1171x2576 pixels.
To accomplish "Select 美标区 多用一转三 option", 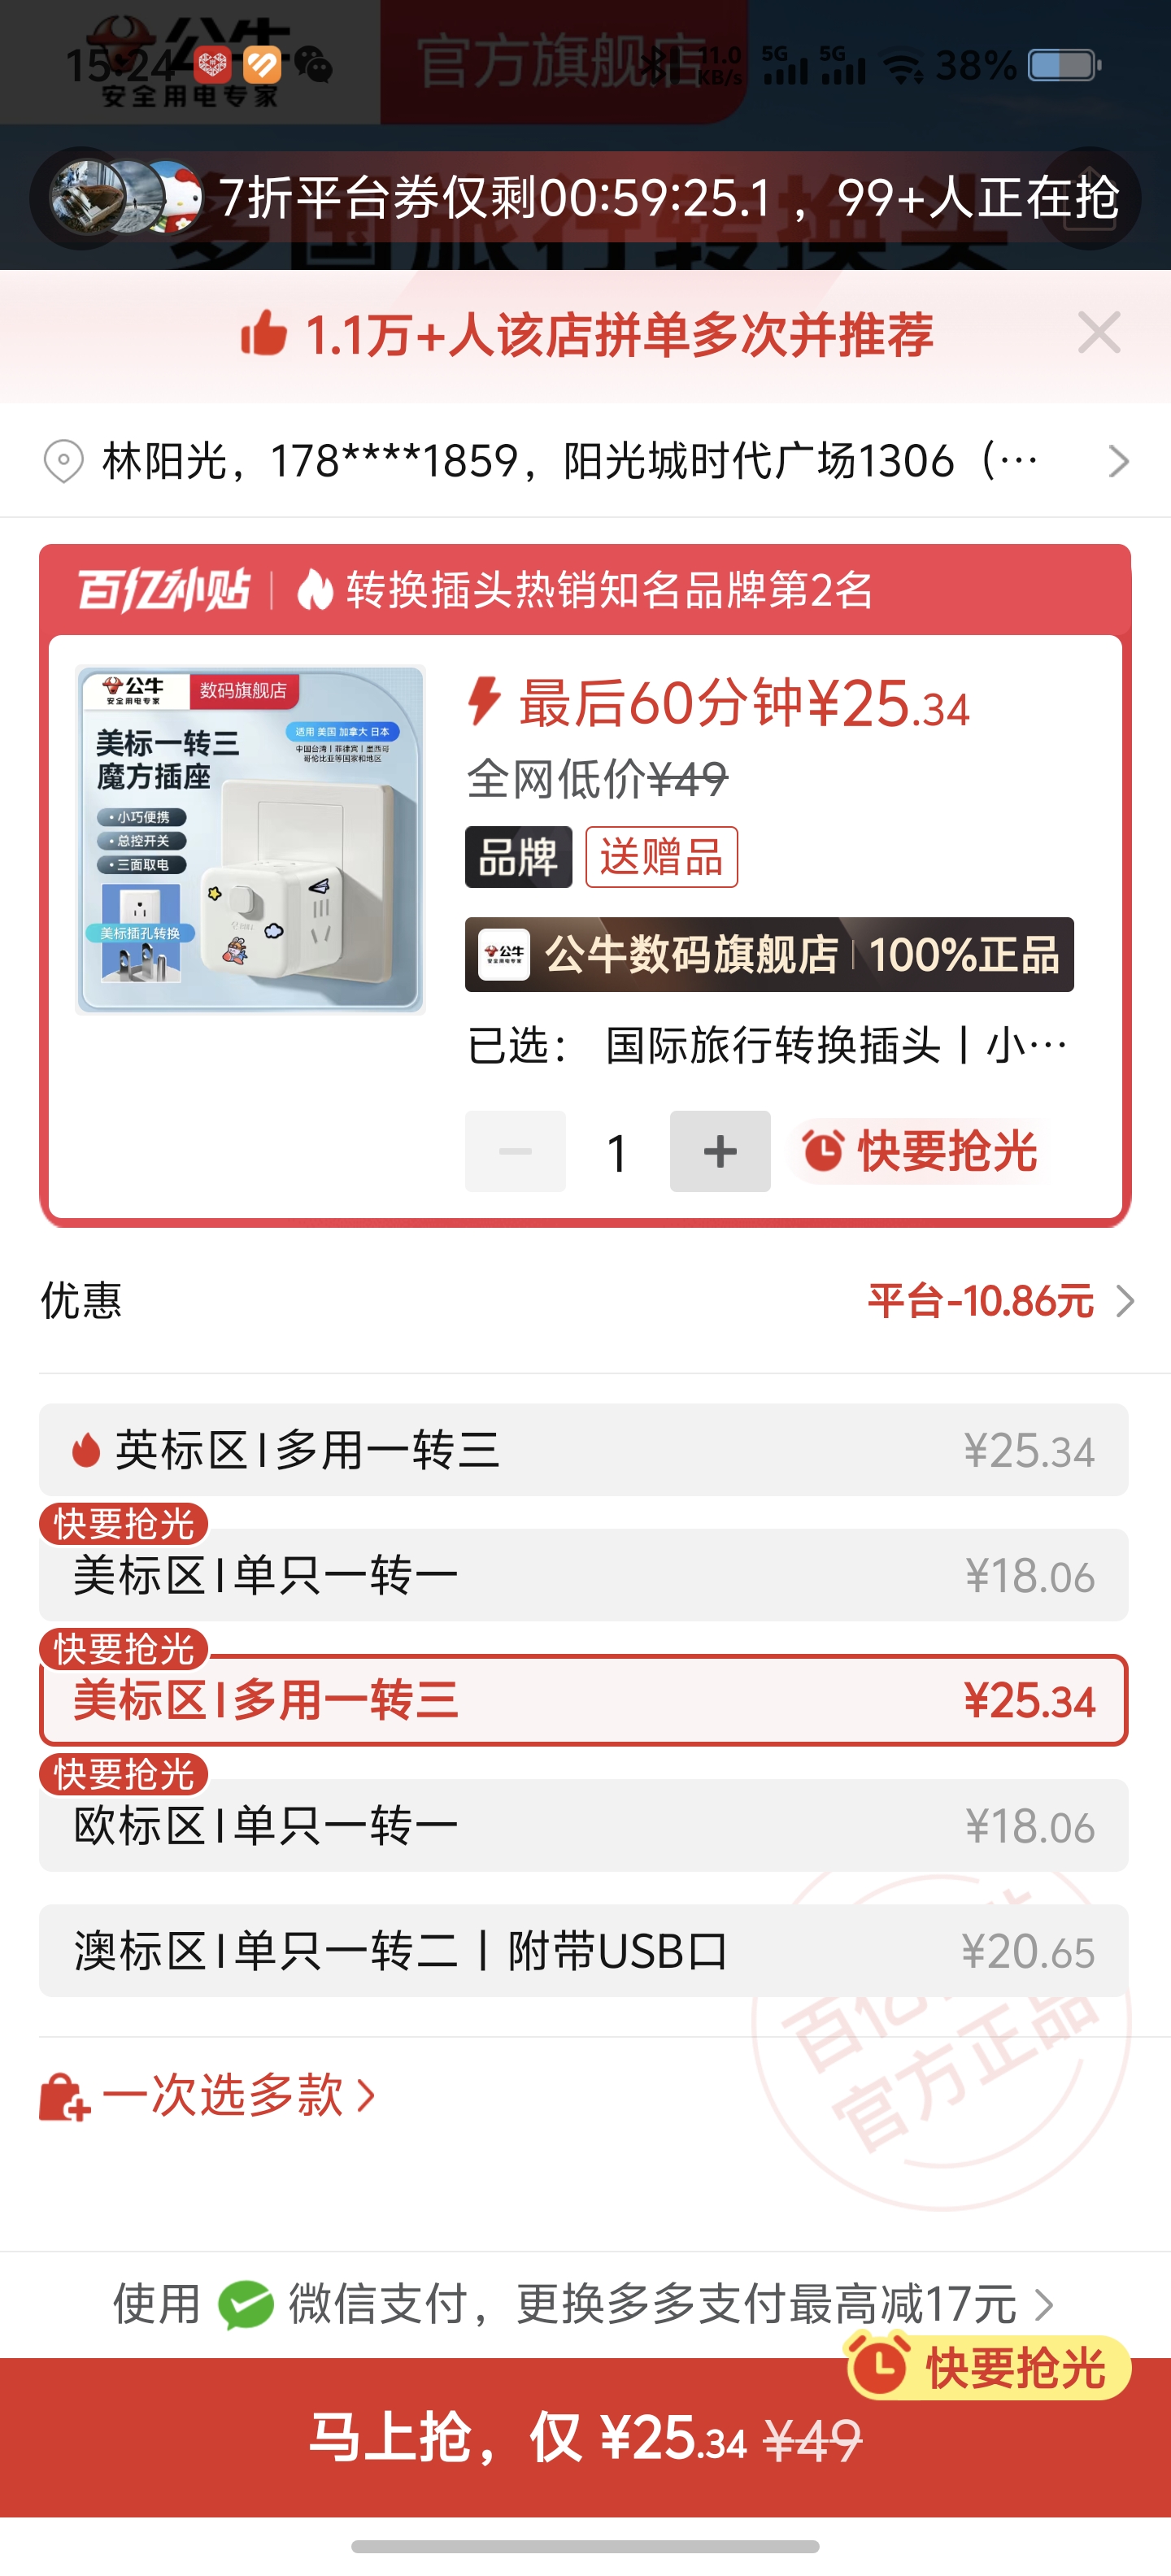I will (583, 1700).
